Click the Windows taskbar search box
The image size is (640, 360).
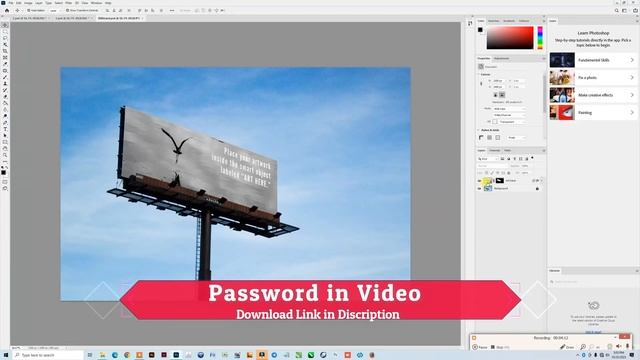48,355
